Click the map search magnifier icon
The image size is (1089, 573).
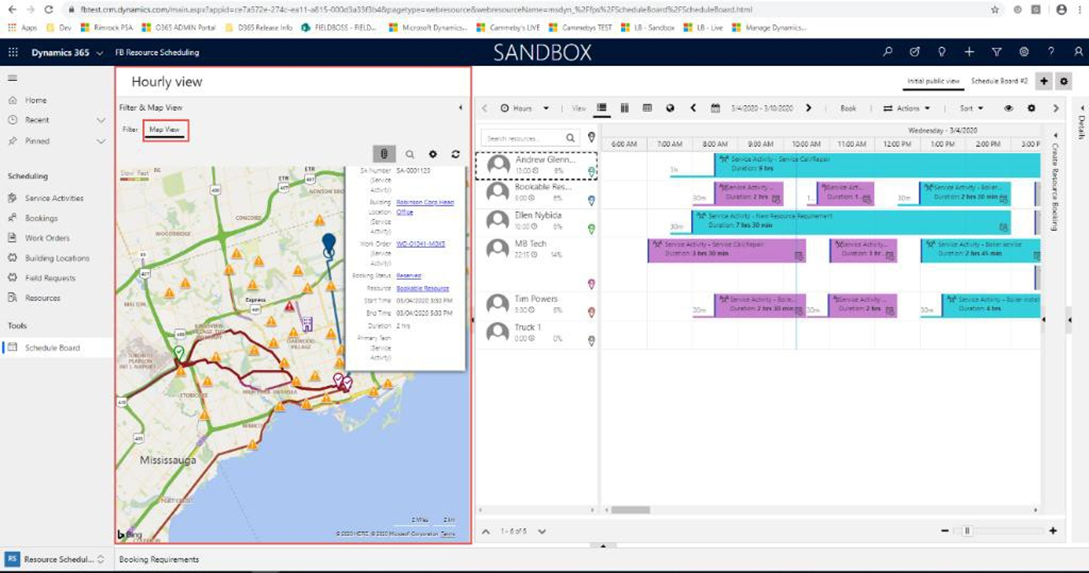[410, 154]
